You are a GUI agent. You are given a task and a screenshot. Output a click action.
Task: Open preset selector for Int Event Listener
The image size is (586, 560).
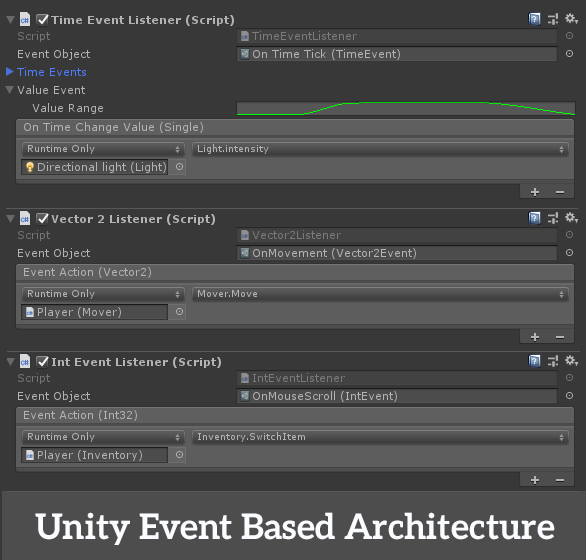pos(553,361)
